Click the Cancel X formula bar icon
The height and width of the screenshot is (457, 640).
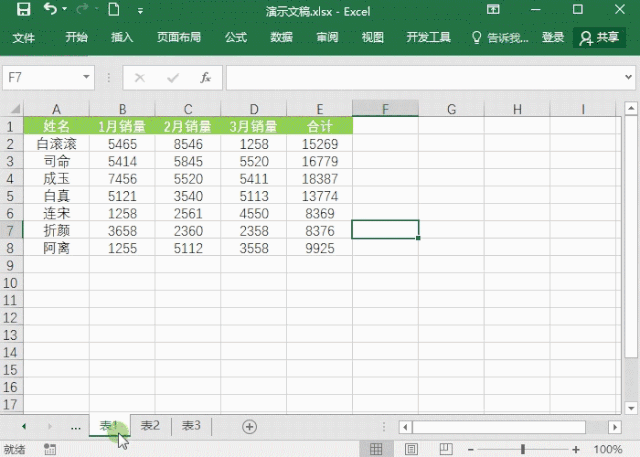[x=140, y=78]
